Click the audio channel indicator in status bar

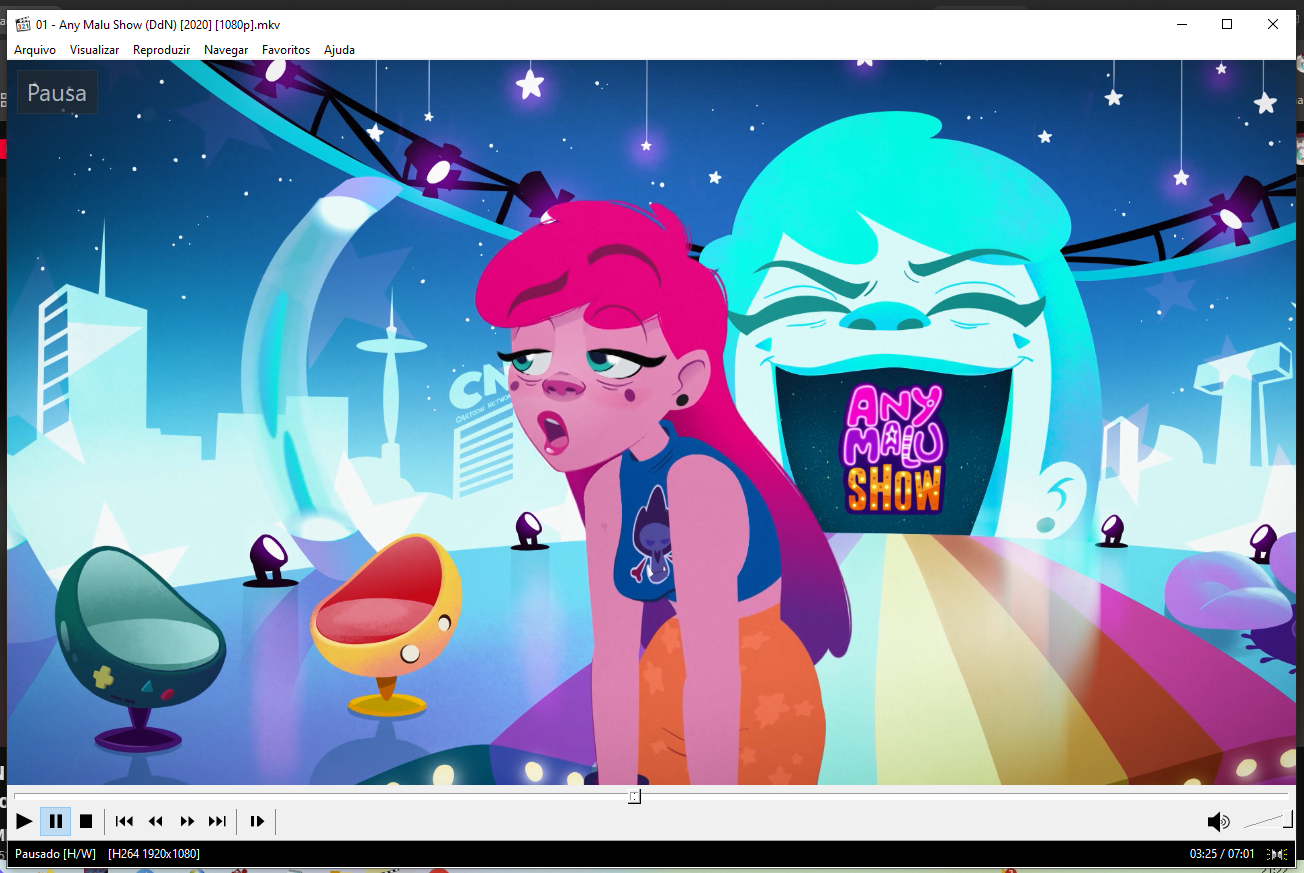(1277, 854)
